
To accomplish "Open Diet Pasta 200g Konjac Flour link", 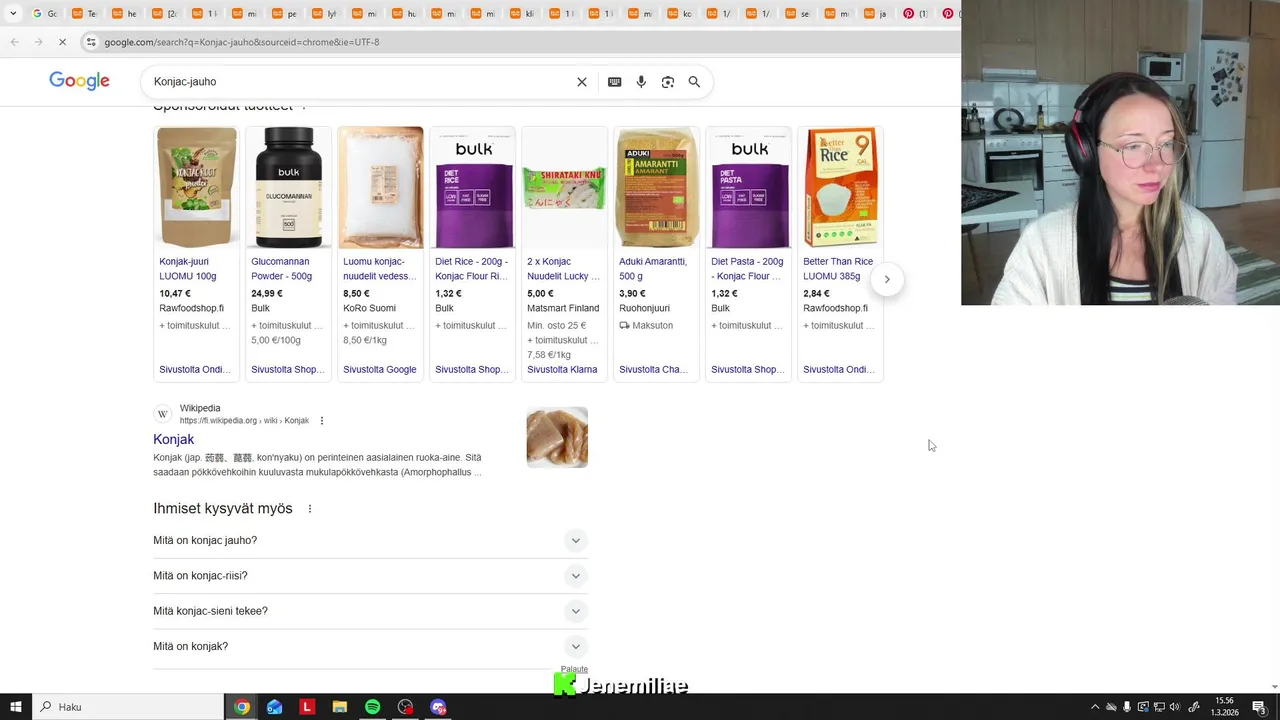I will (747, 269).
